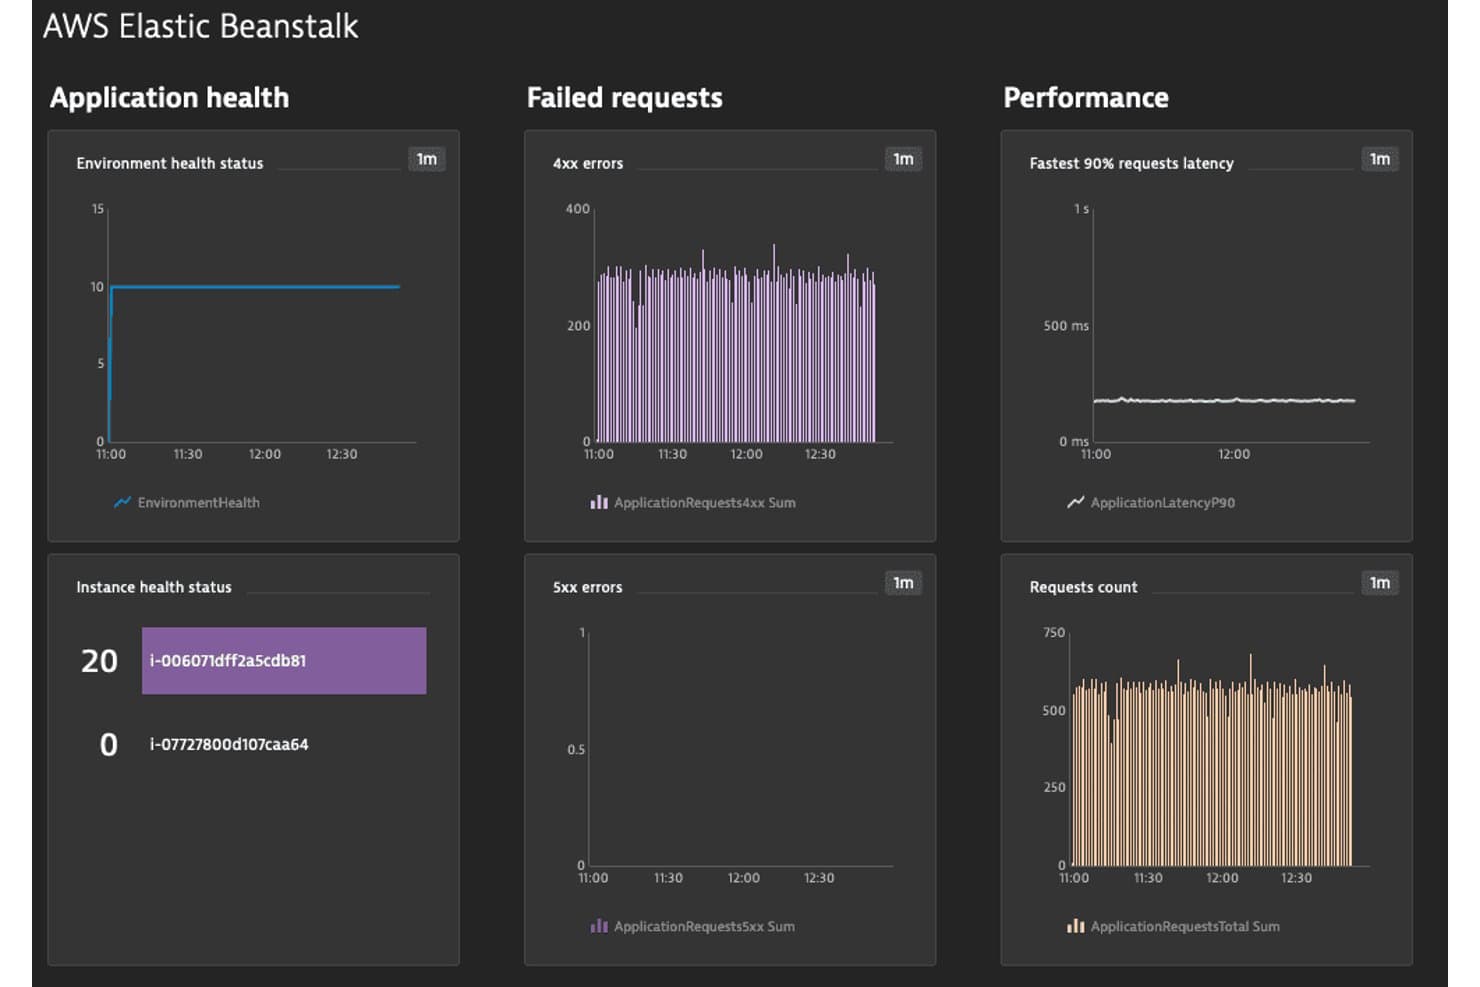Click the Performance section heading
This screenshot has width=1480, height=987.
(1086, 97)
